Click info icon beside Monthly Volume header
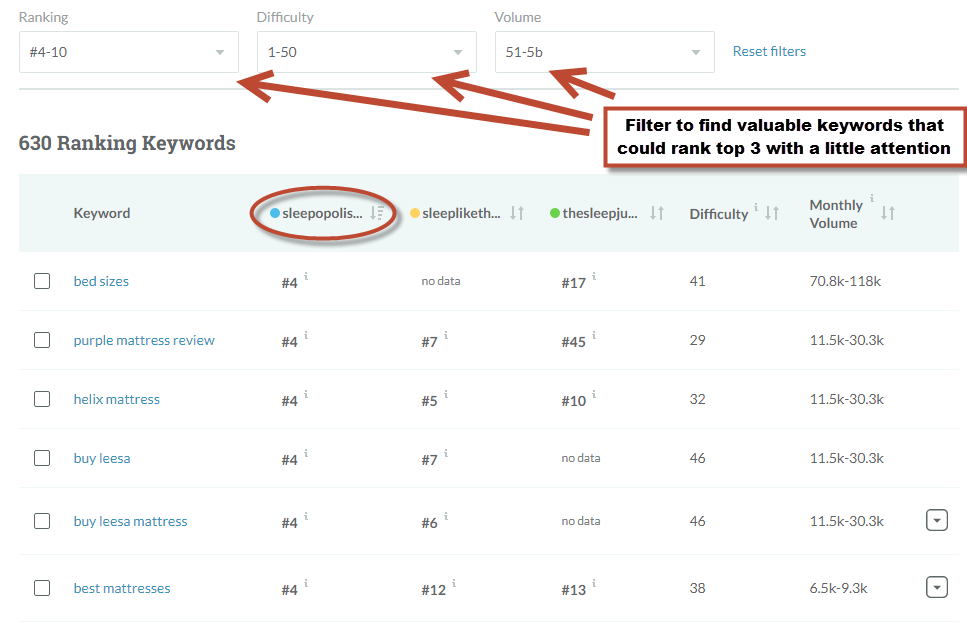The height and width of the screenshot is (629, 967). click(x=872, y=199)
